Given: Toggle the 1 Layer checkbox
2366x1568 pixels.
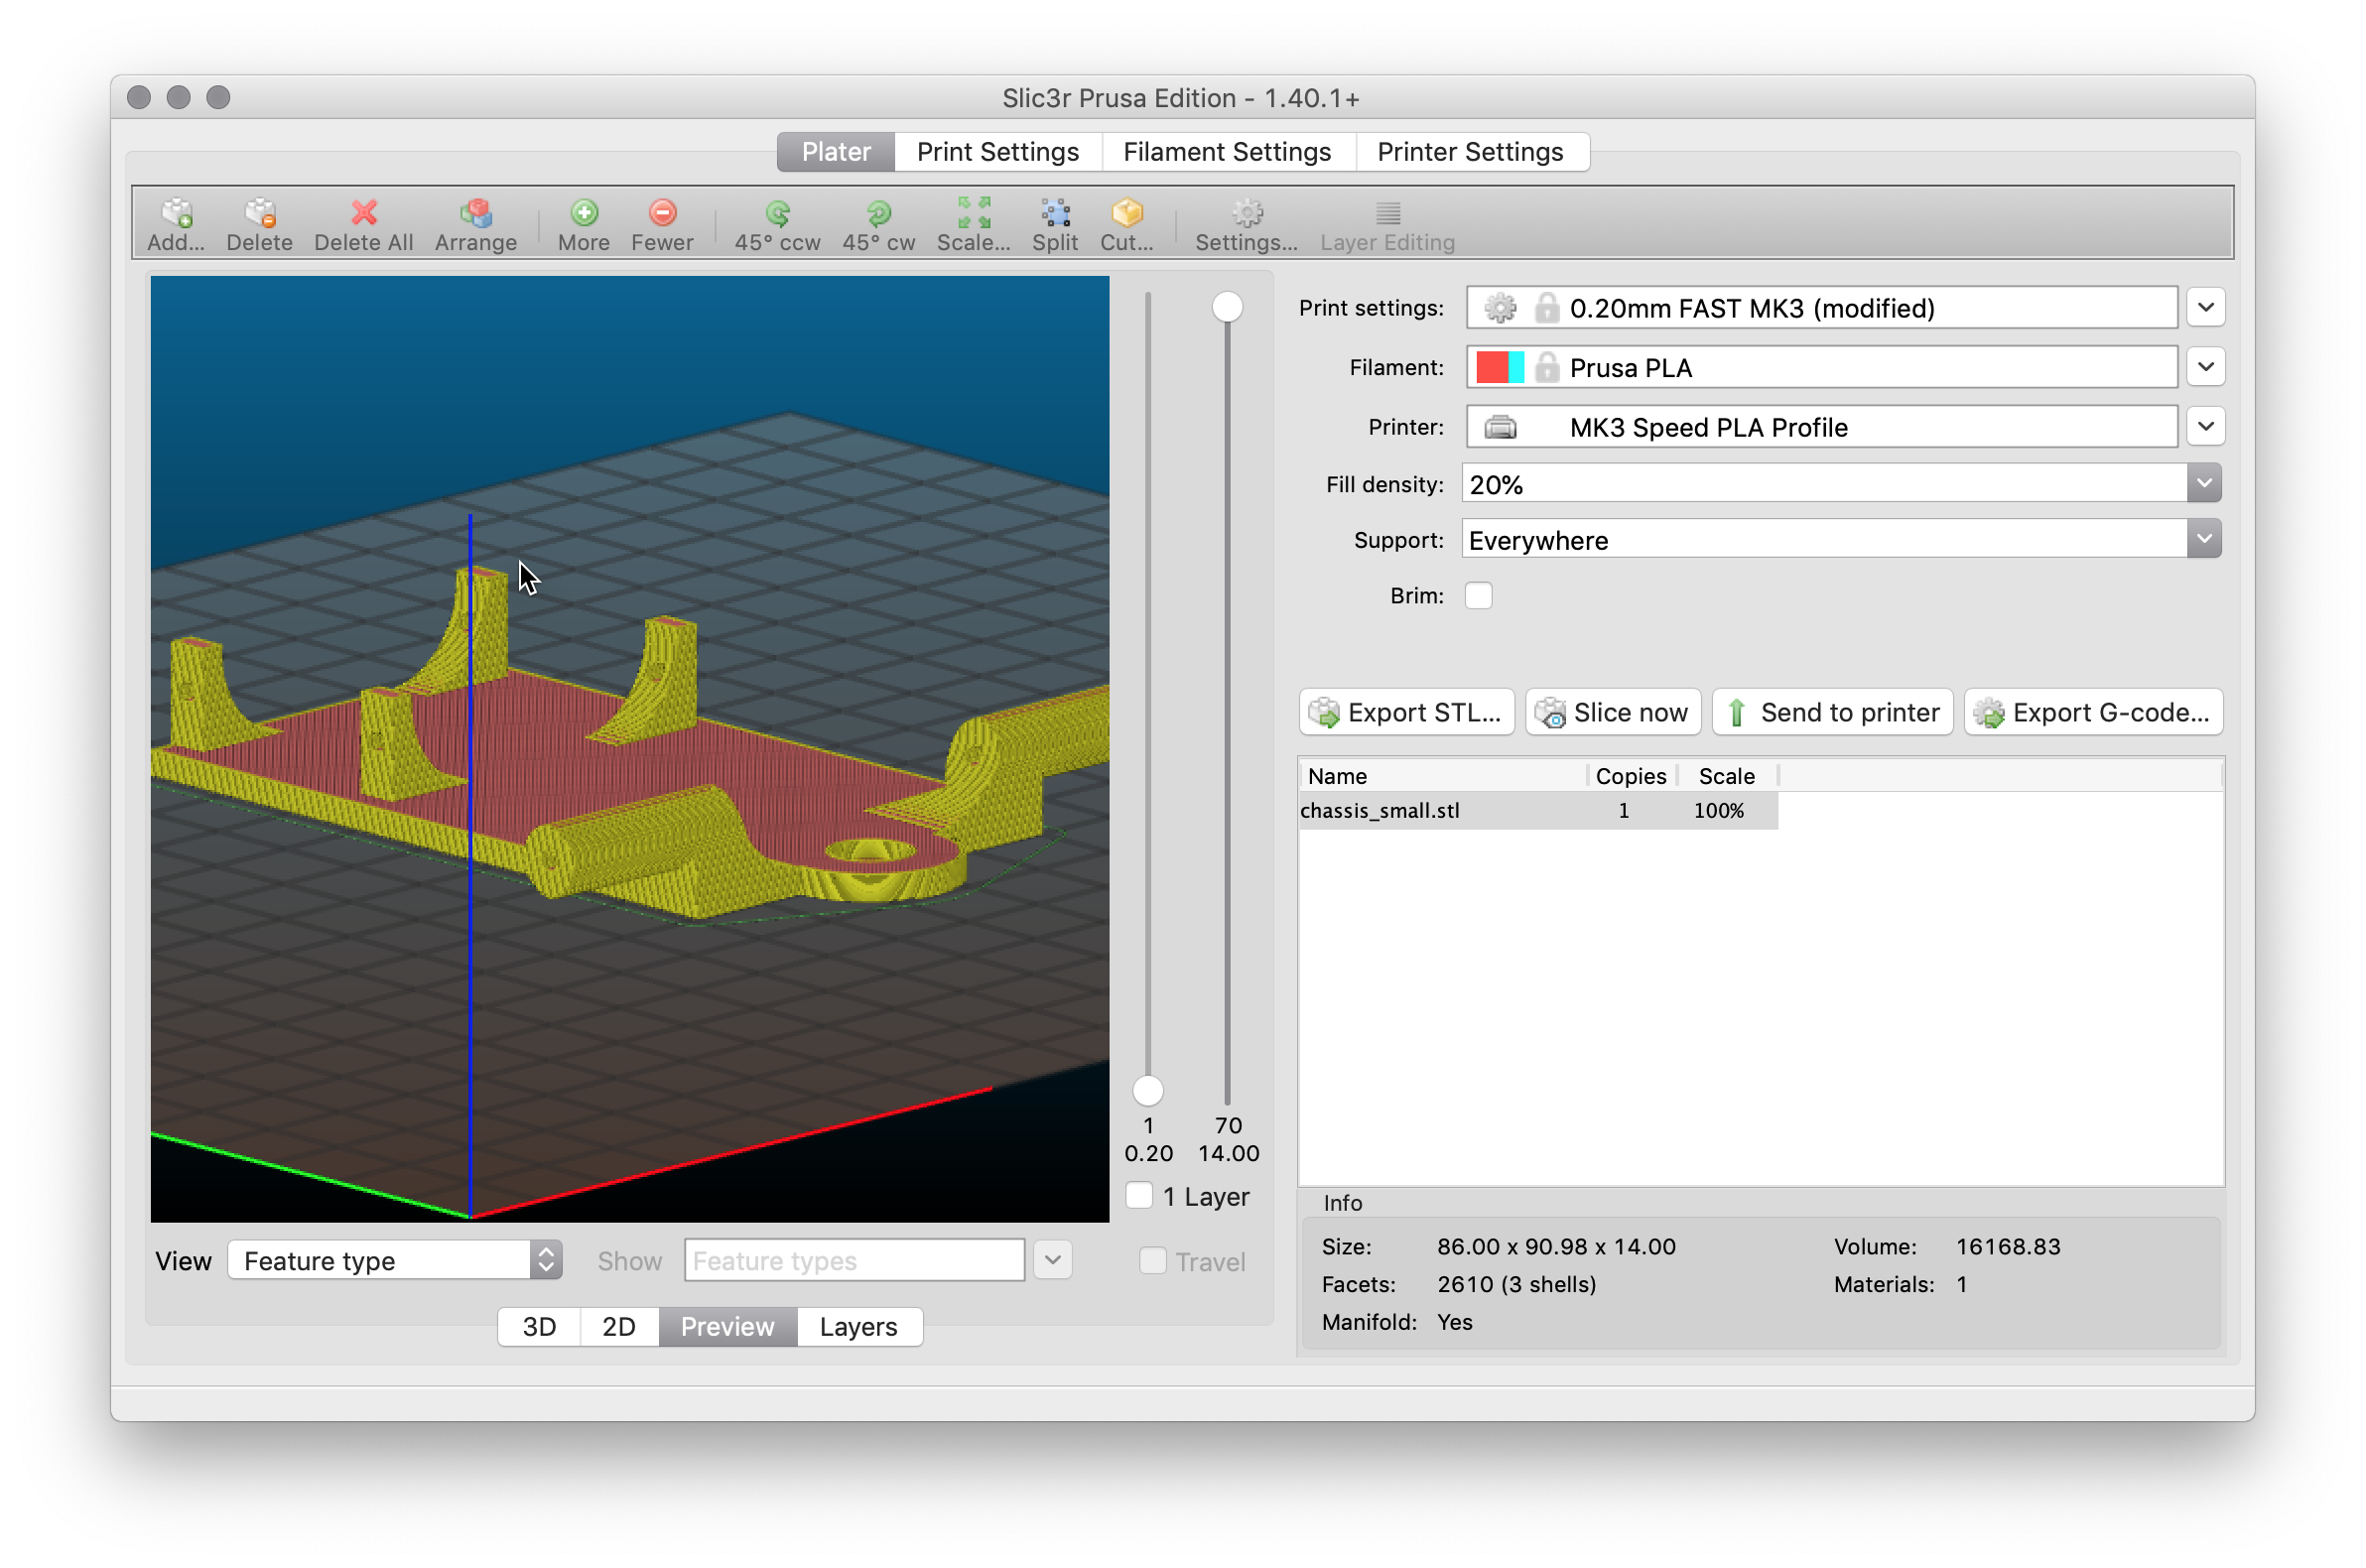Looking at the screenshot, I should point(1138,1195).
